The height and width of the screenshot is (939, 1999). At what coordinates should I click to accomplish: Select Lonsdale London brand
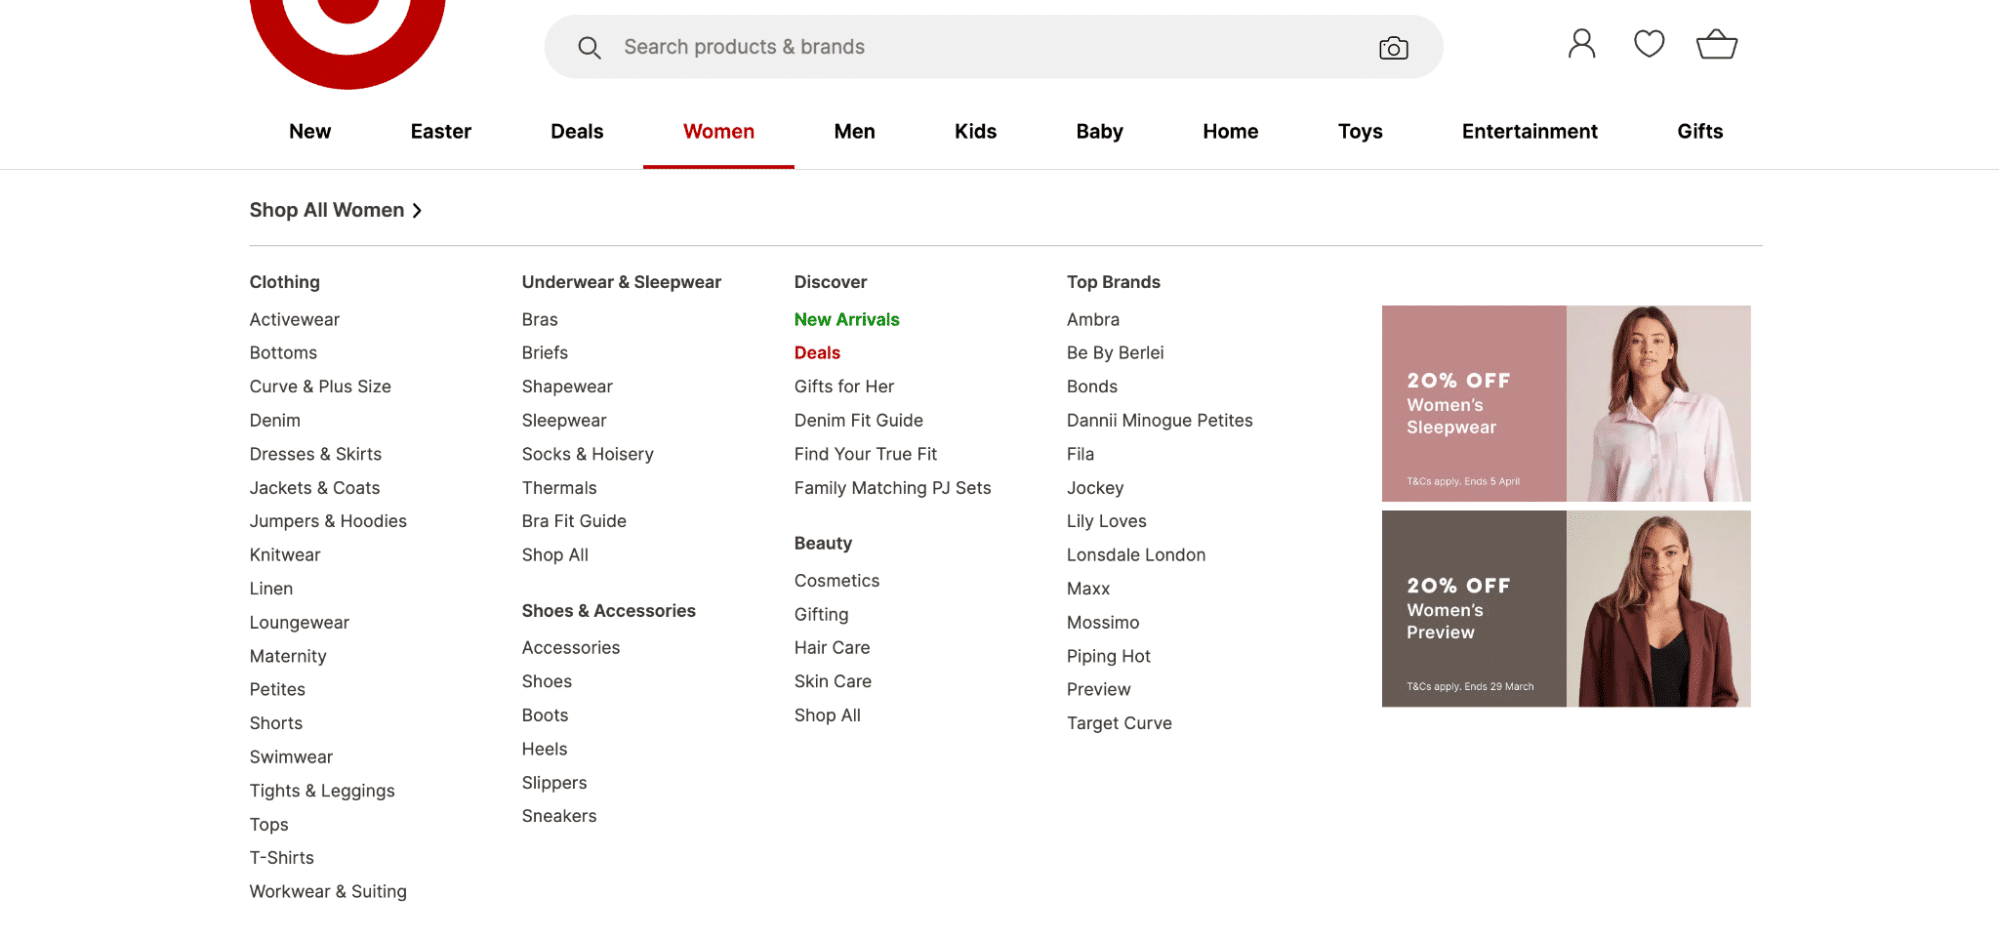click(x=1135, y=555)
